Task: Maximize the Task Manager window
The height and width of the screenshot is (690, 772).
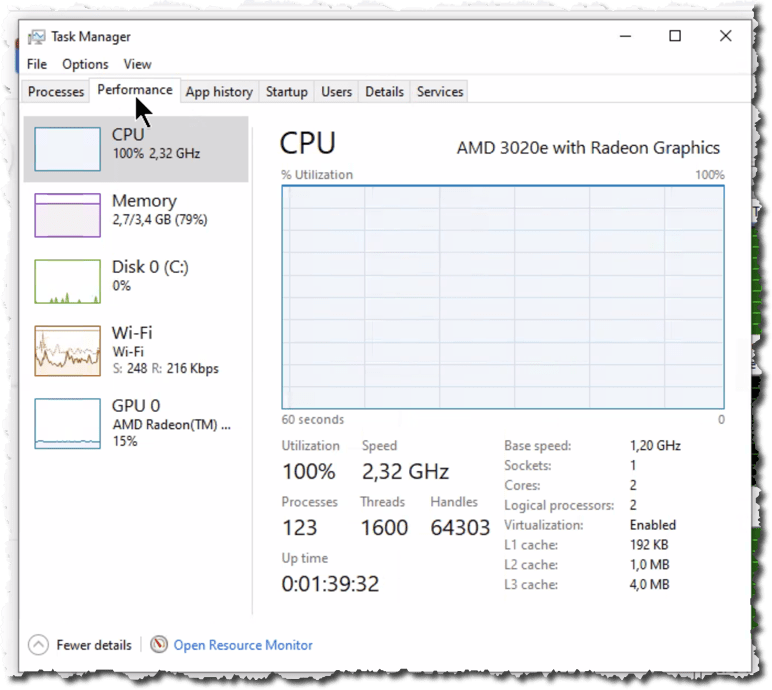Action: (675, 36)
